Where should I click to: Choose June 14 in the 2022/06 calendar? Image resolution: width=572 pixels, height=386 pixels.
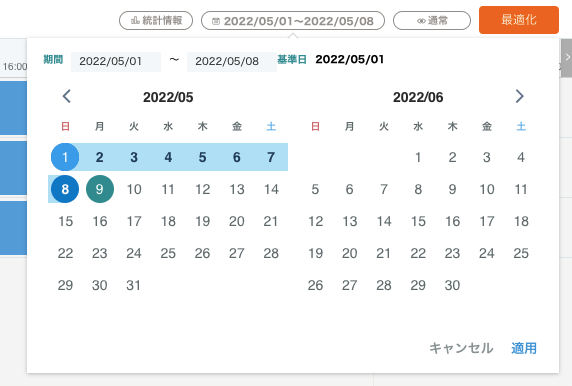tap(384, 221)
